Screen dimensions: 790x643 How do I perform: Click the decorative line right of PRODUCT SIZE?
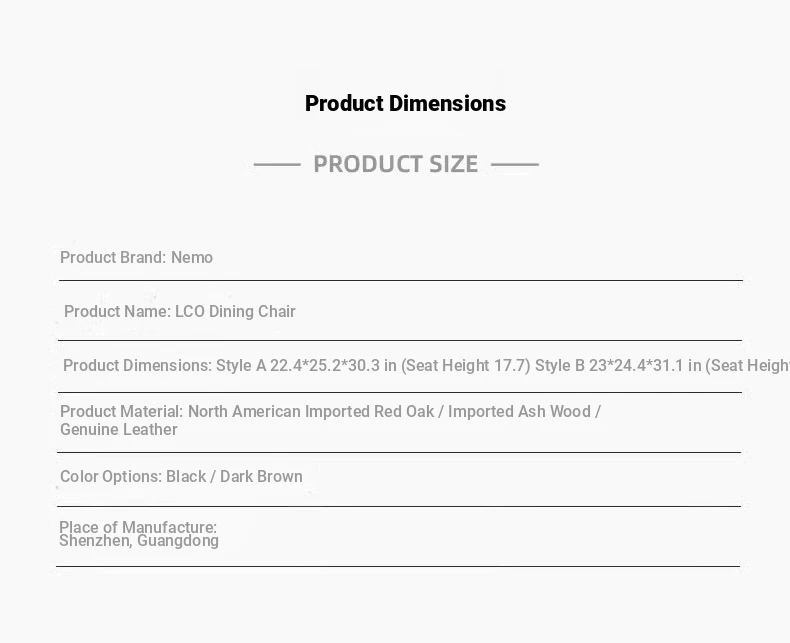pos(514,164)
